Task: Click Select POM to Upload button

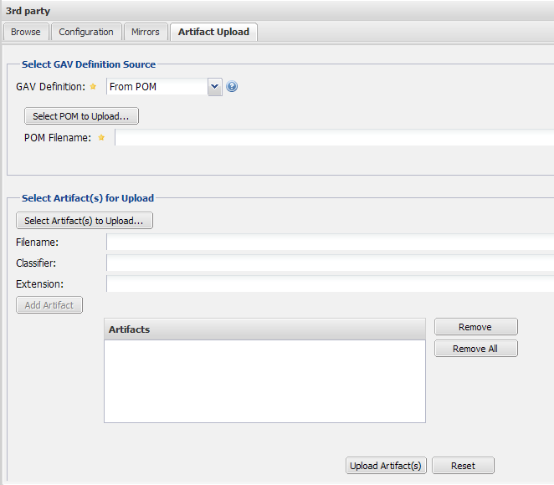Action: click(81, 116)
